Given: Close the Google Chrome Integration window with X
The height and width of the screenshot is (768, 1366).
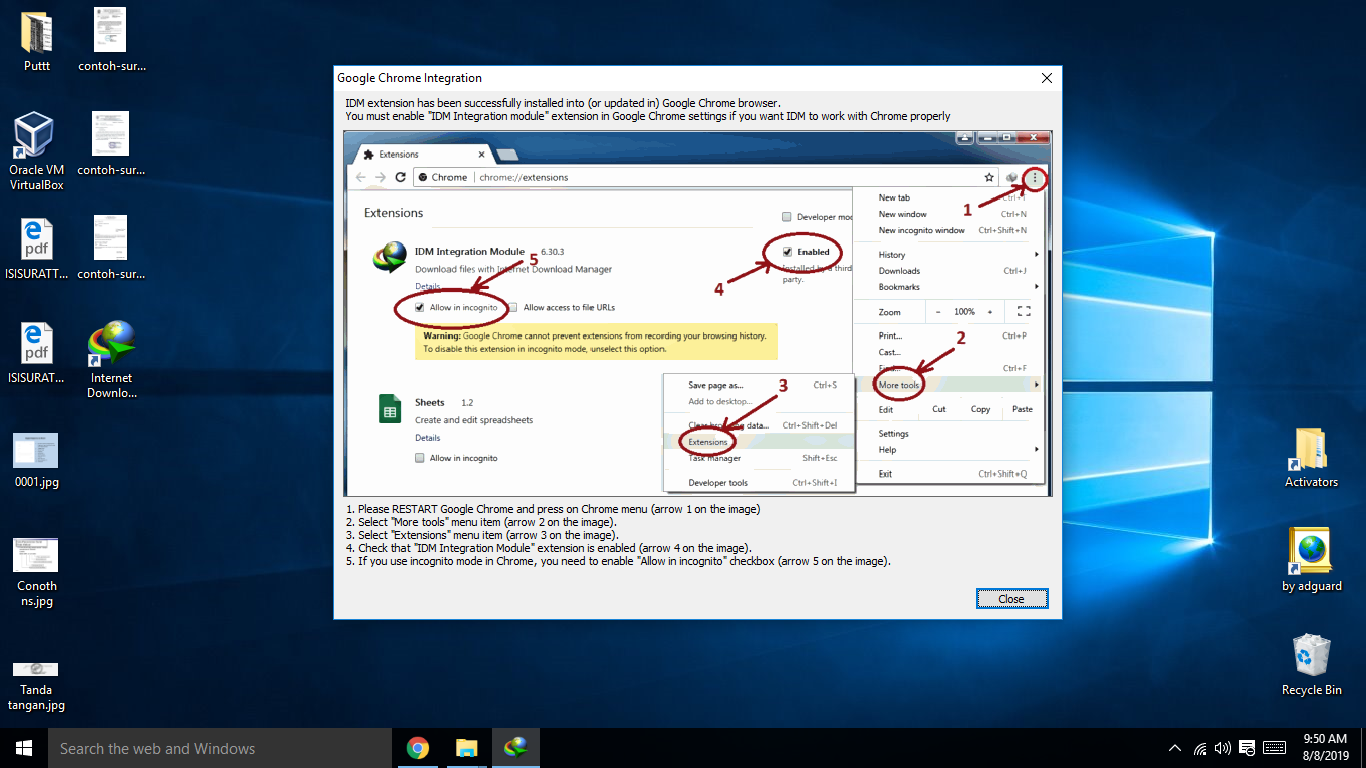Looking at the screenshot, I should pyautogui.click(x=1047, y=78).
